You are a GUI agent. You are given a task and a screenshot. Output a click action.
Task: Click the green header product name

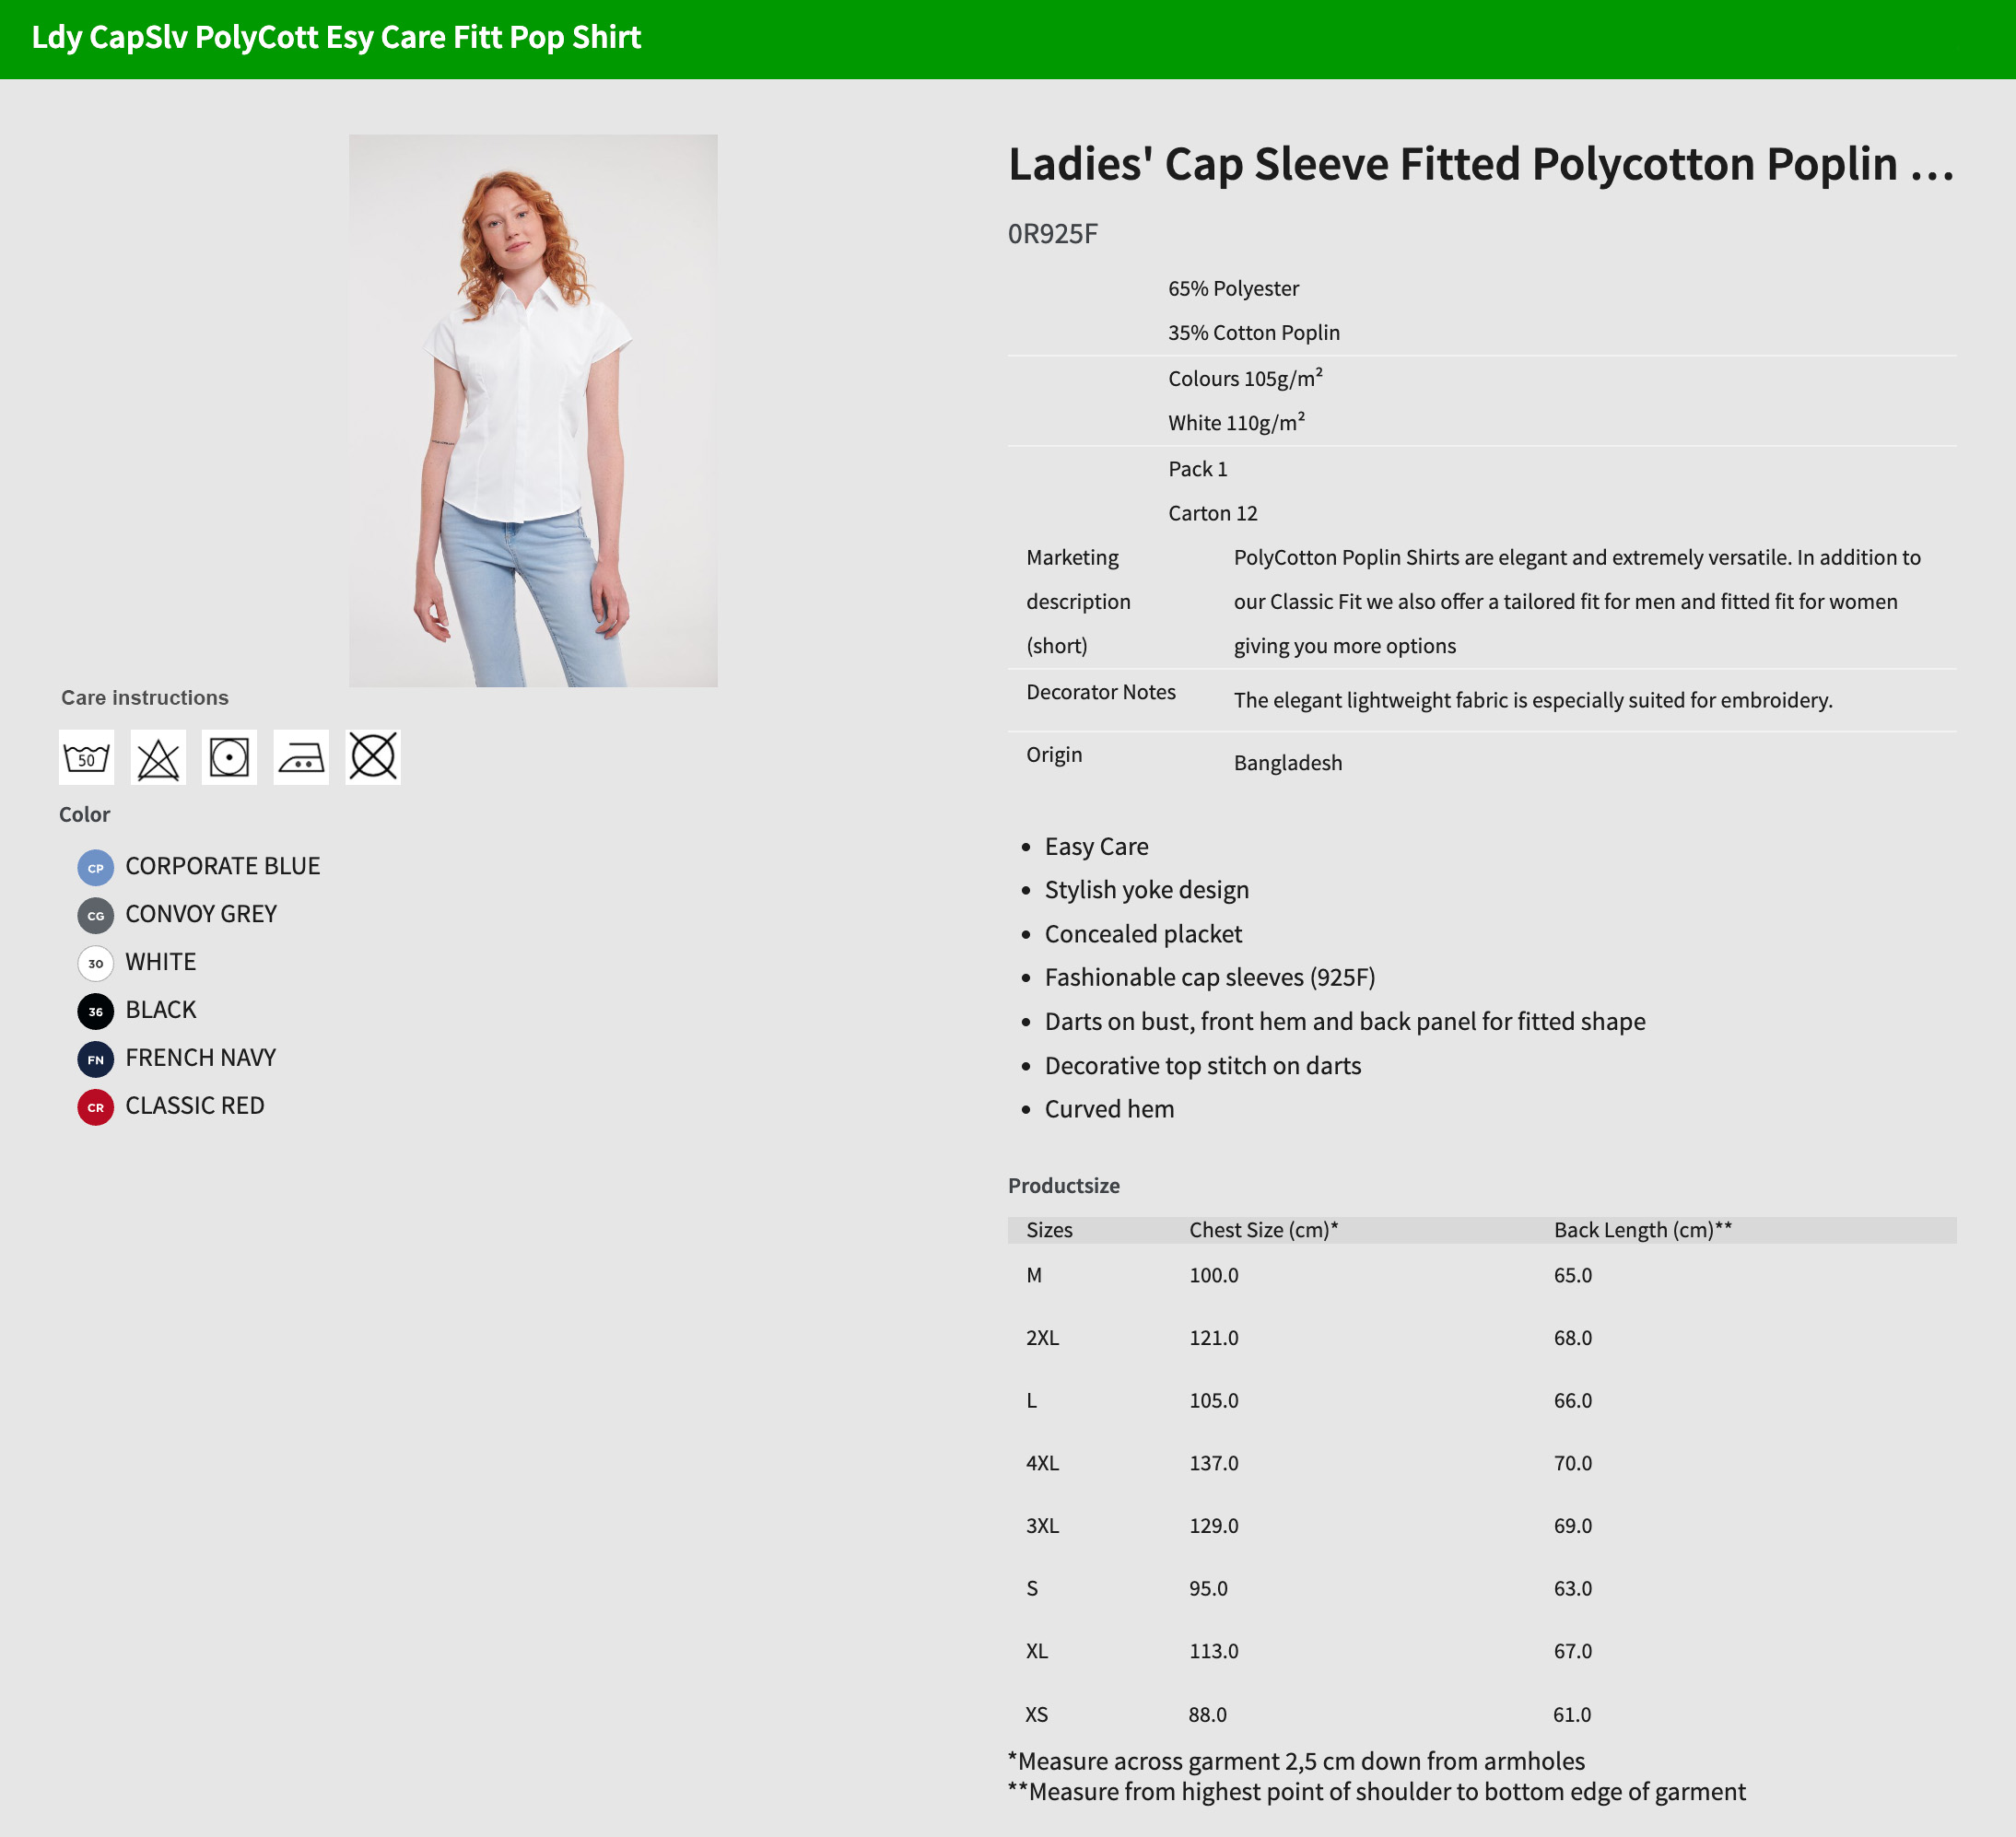tap(336, 38)
